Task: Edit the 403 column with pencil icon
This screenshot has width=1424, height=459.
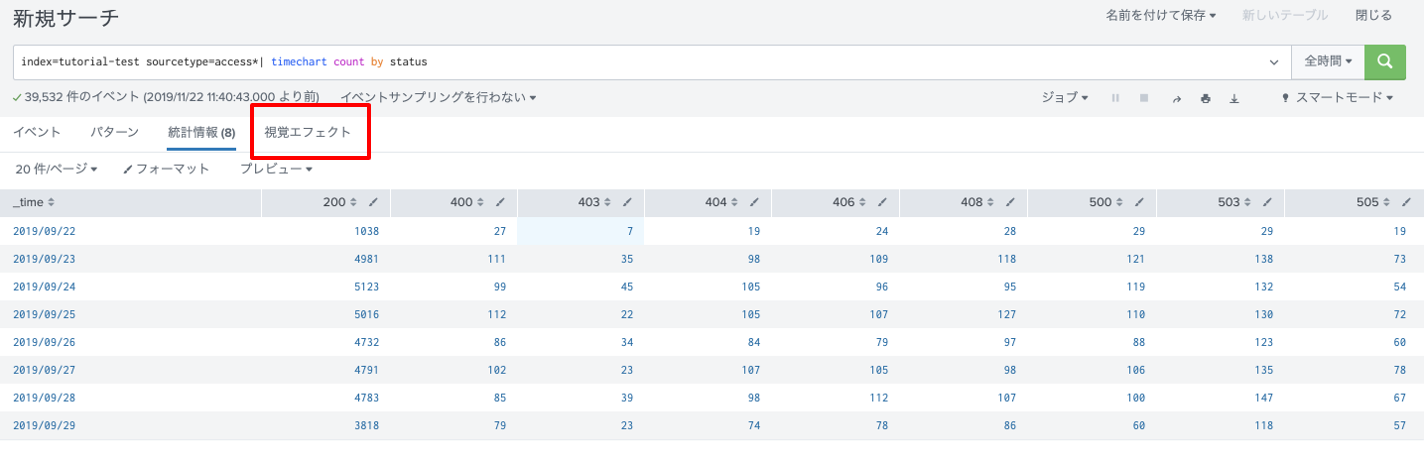Action: [627, 202]
